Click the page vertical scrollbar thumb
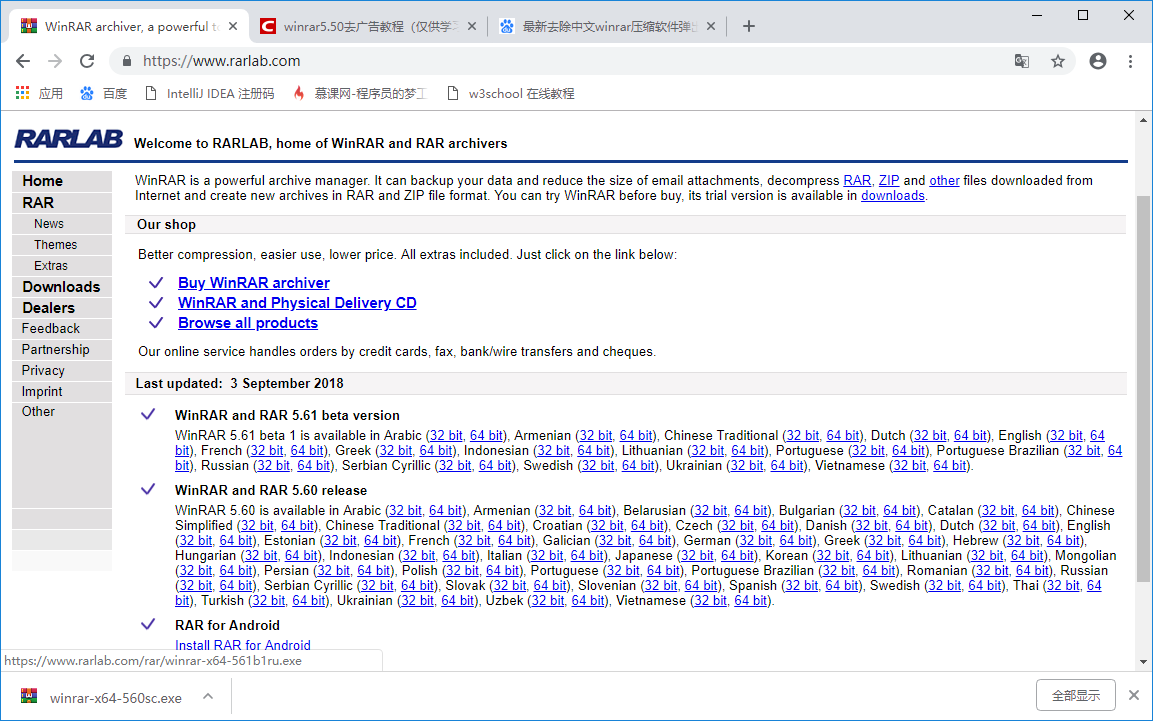 [x=1143, y=390]
